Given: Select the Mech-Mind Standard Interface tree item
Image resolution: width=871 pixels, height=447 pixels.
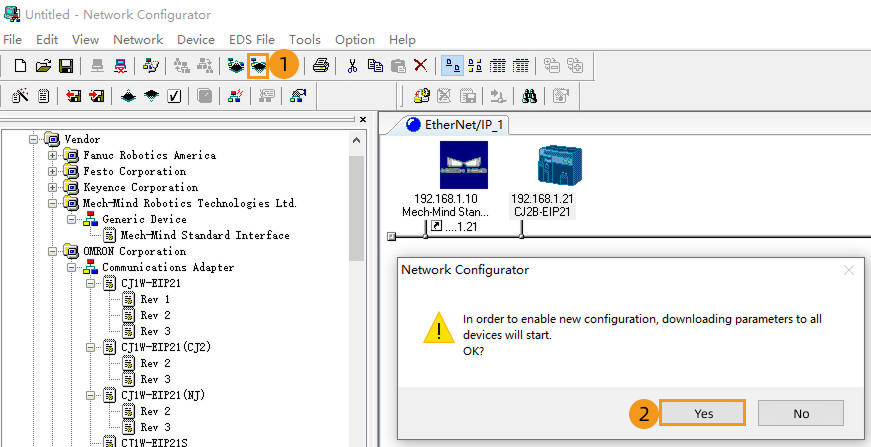Looking at the screenshot, I should [x=205, y=235].
